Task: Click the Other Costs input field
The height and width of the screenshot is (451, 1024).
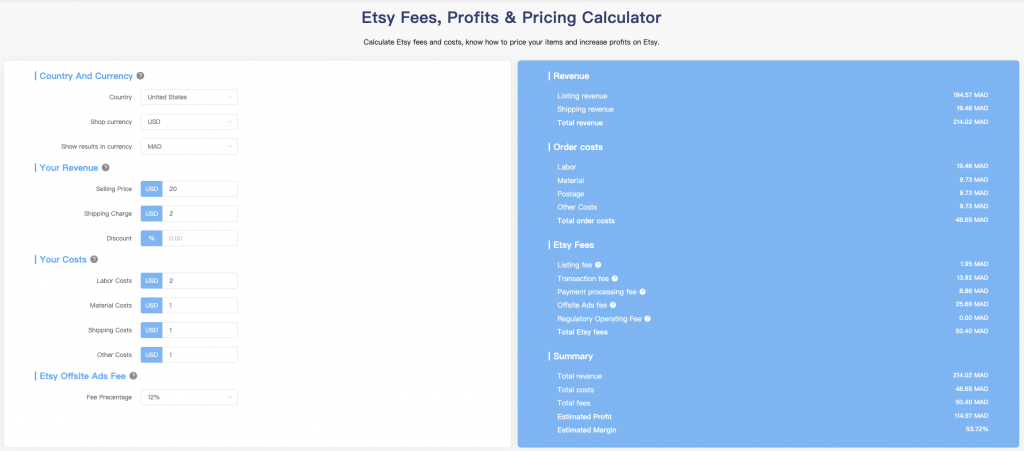Action: [200, 355]
